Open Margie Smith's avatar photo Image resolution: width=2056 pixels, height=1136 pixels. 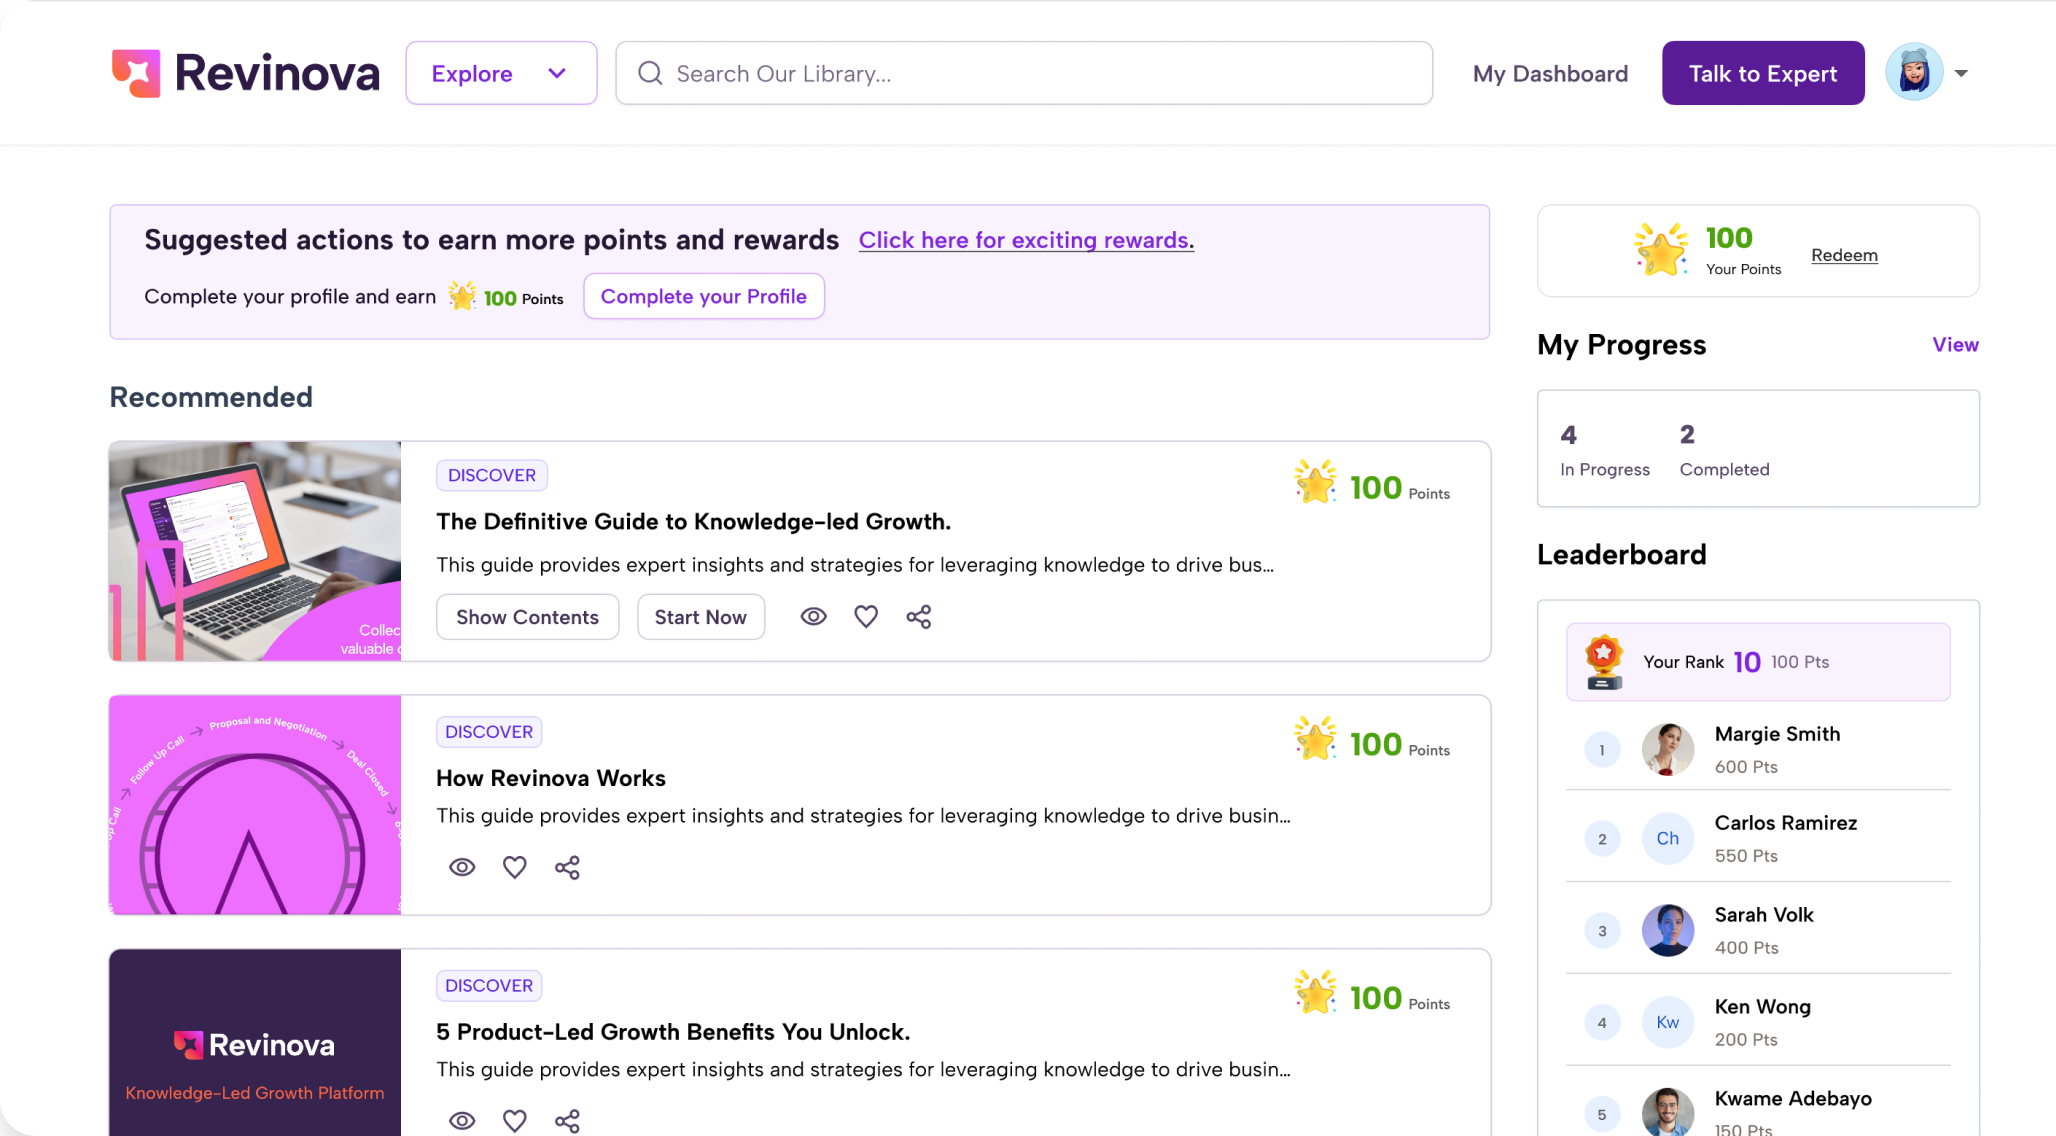click(1668, 750)
